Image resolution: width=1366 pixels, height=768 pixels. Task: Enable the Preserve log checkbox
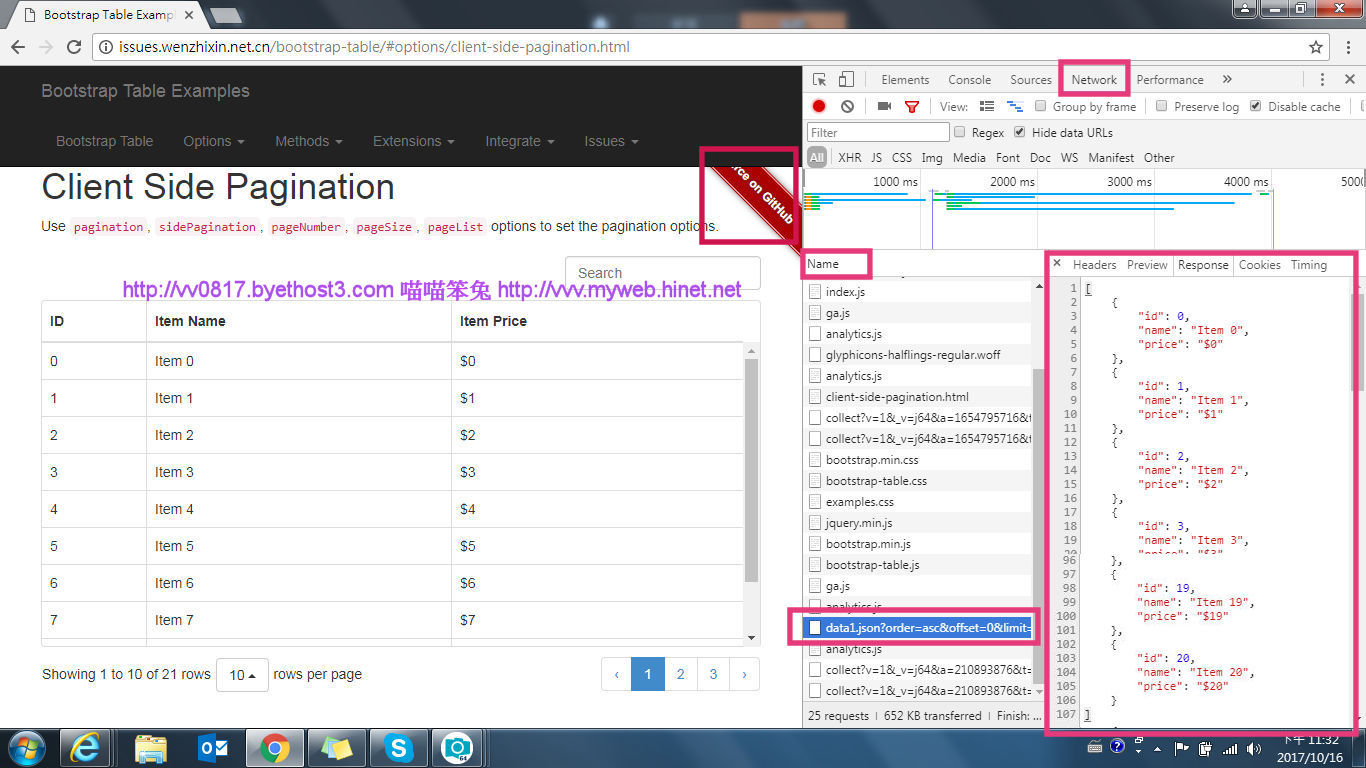(1161, 106)
